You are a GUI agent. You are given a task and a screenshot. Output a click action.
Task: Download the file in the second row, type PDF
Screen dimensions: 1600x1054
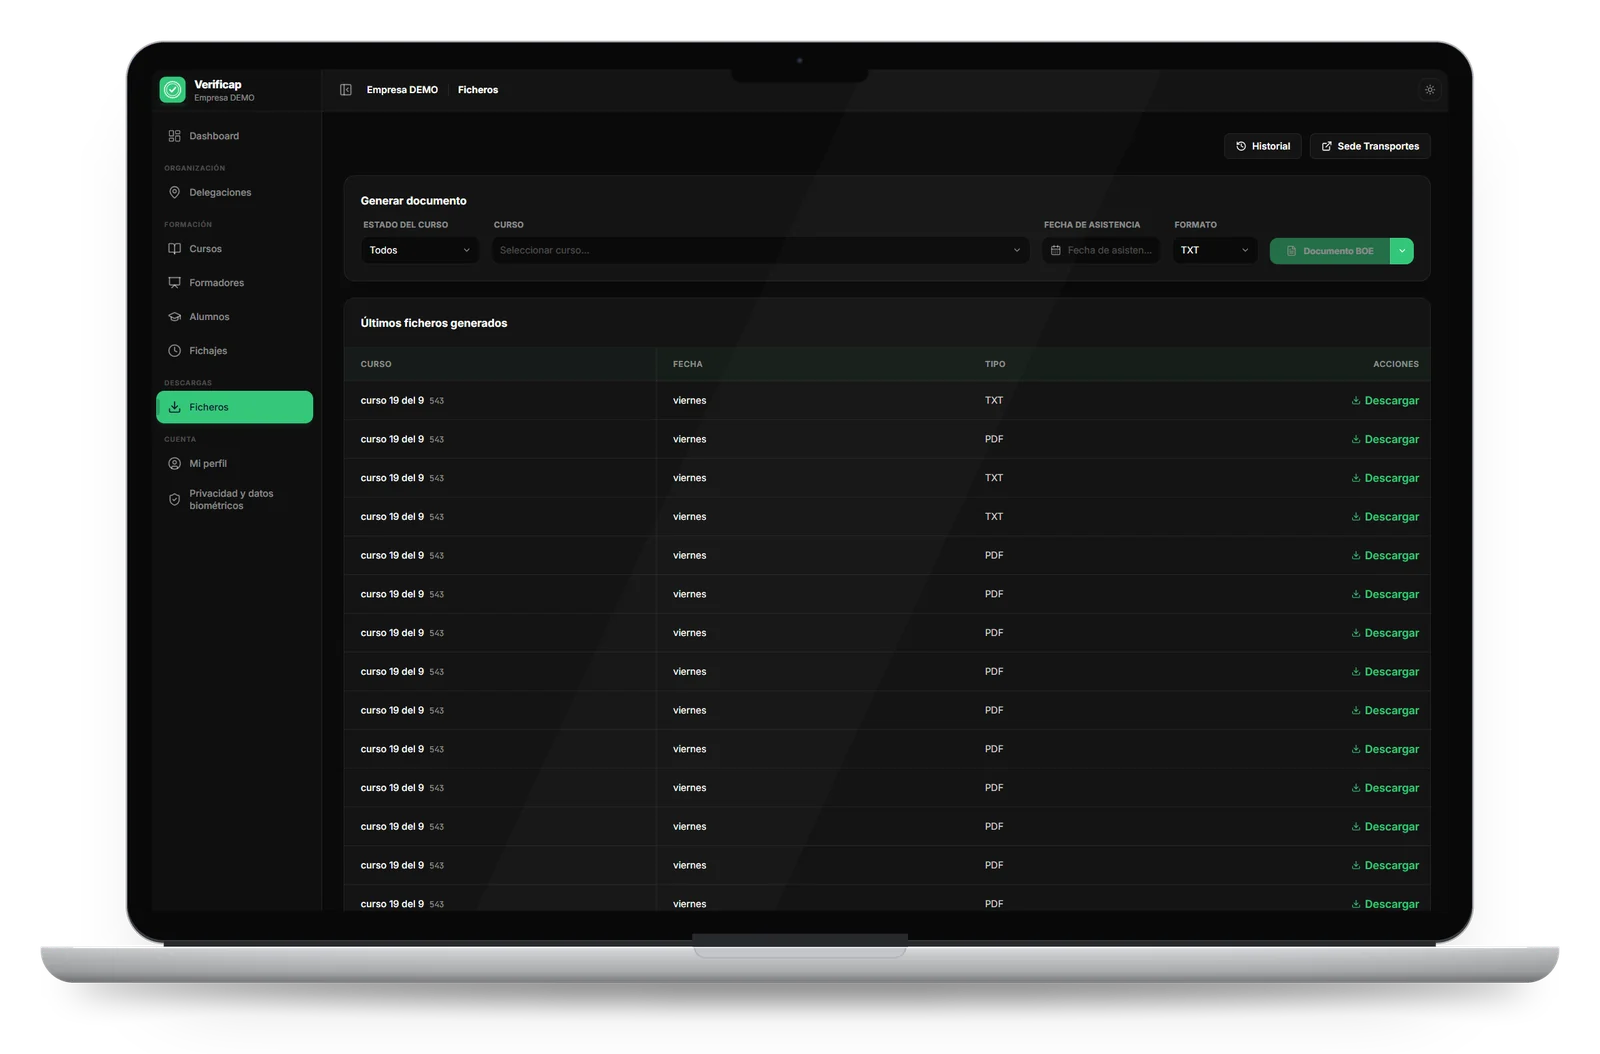pyautogui.click(x=1385, y=440)
